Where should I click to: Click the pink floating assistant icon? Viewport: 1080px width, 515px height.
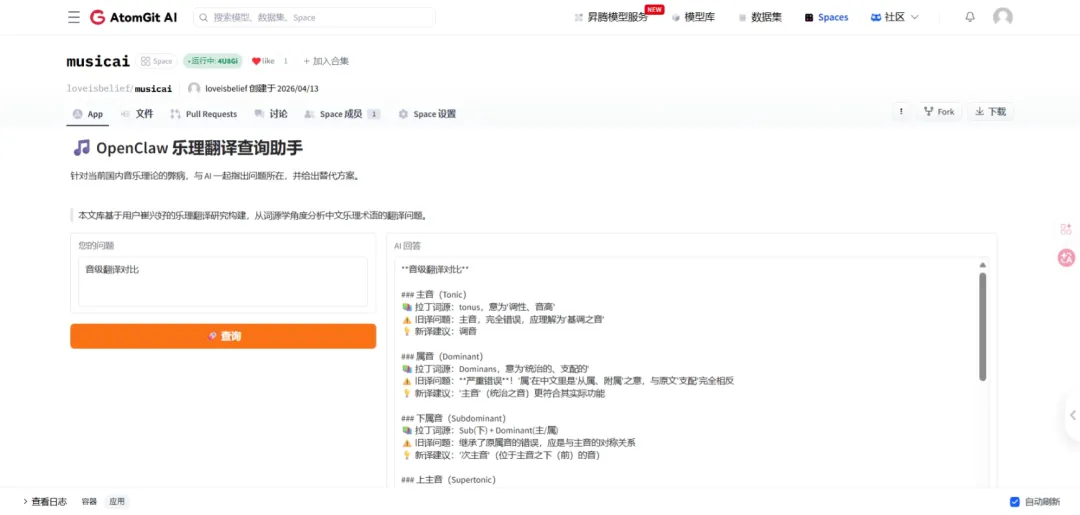click(x=1066, y=258)
